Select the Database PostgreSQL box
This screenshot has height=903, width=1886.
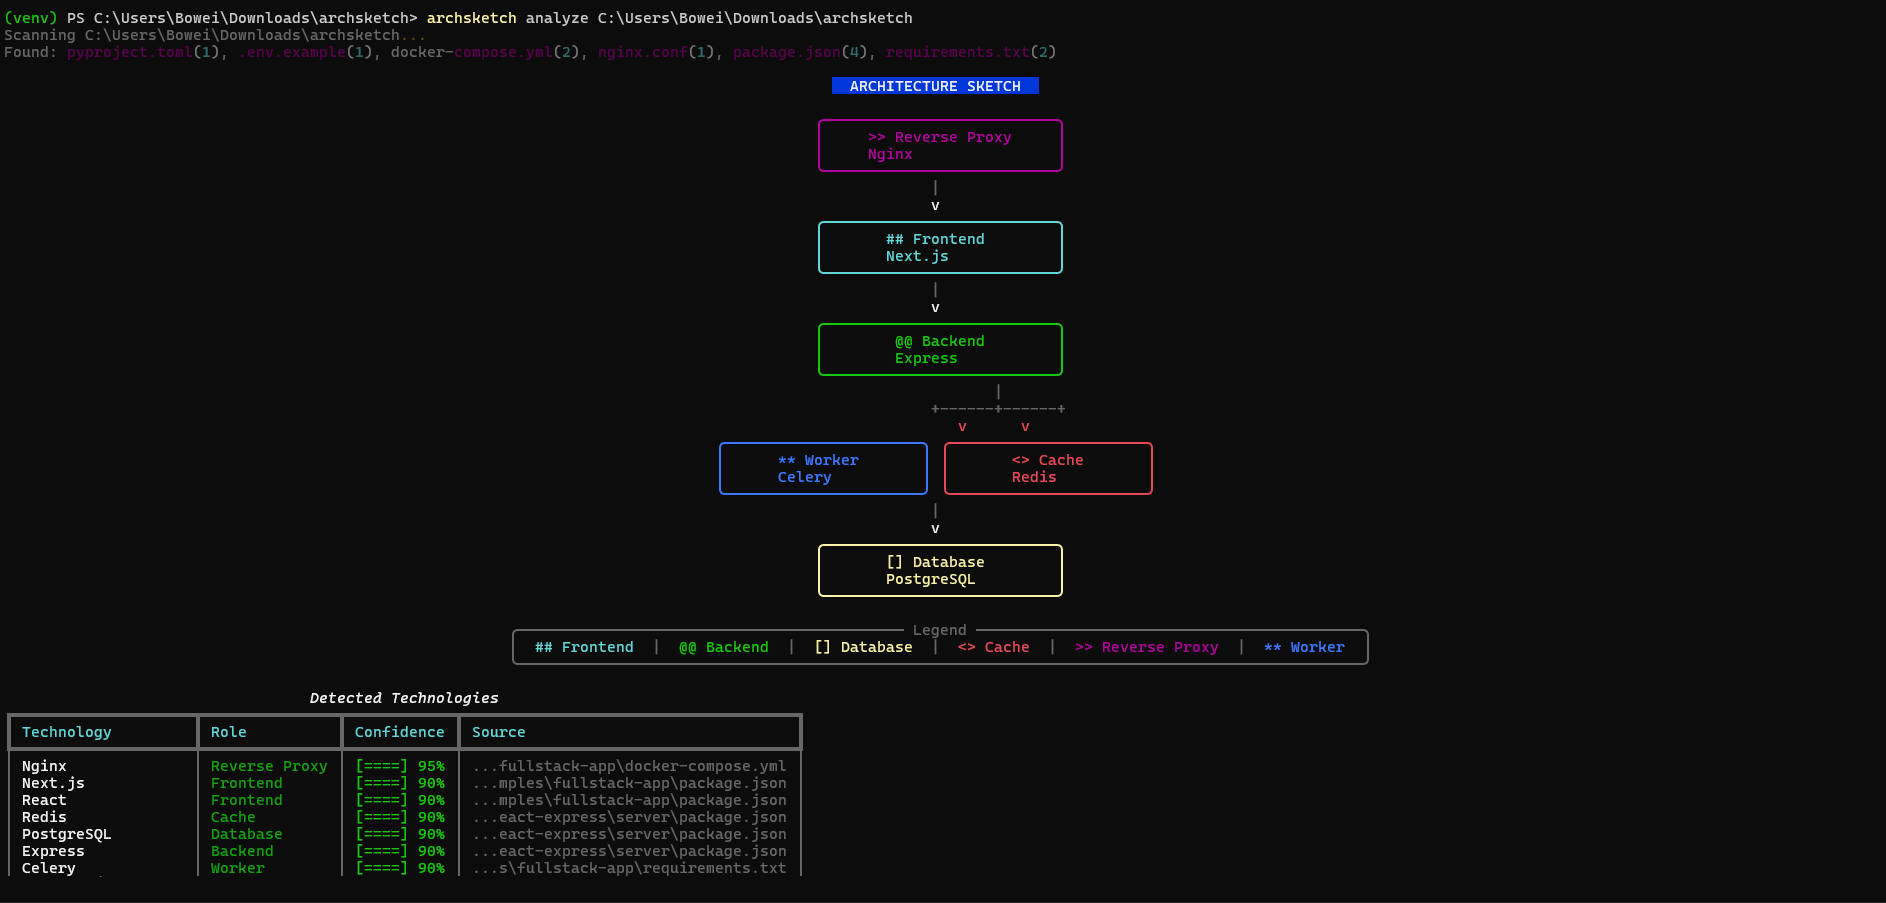click(x=940, y=571)
